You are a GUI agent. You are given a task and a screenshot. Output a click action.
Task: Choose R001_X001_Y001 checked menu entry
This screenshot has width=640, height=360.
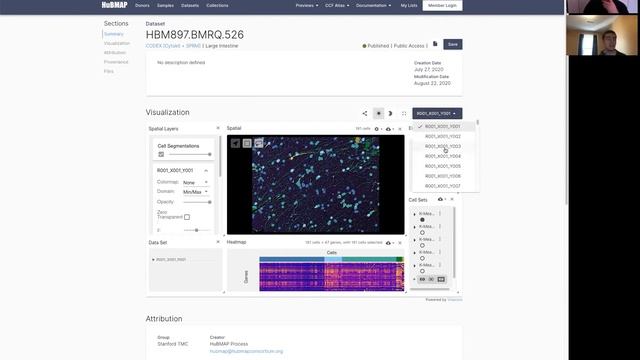click(x=443, y=127)
